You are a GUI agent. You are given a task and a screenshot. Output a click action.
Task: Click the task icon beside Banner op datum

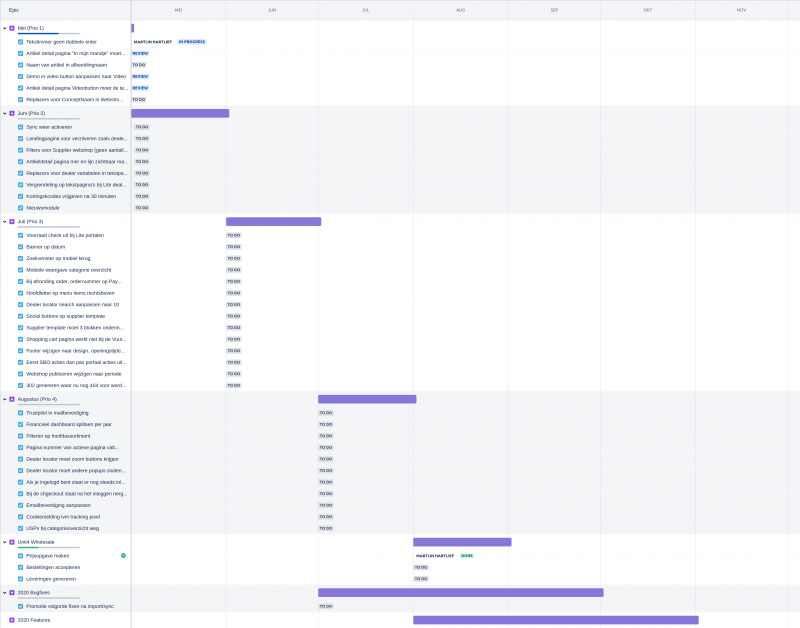pos(20,246)
